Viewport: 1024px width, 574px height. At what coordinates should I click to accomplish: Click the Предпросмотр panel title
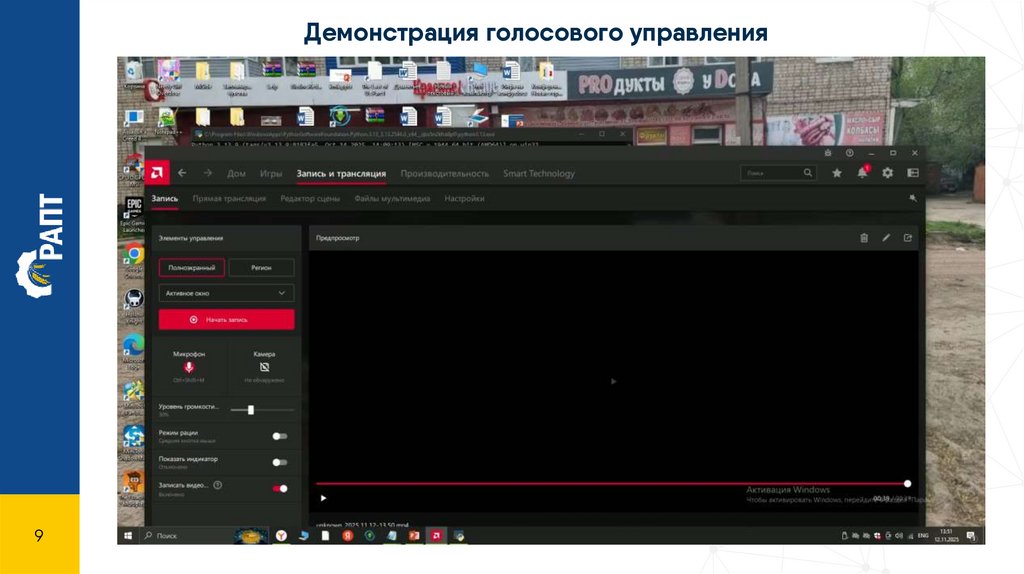click(x=338, y=238)
